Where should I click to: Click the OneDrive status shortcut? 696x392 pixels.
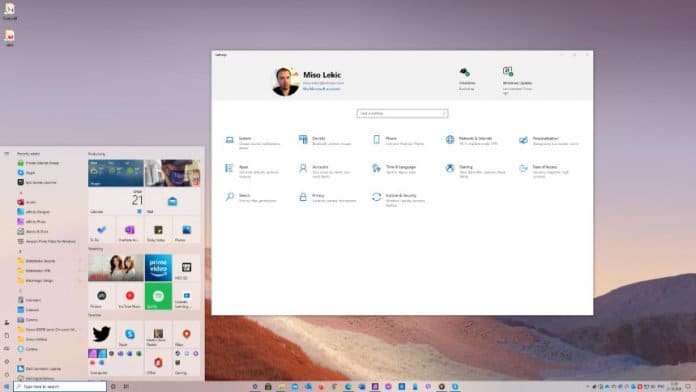(467, 79)
